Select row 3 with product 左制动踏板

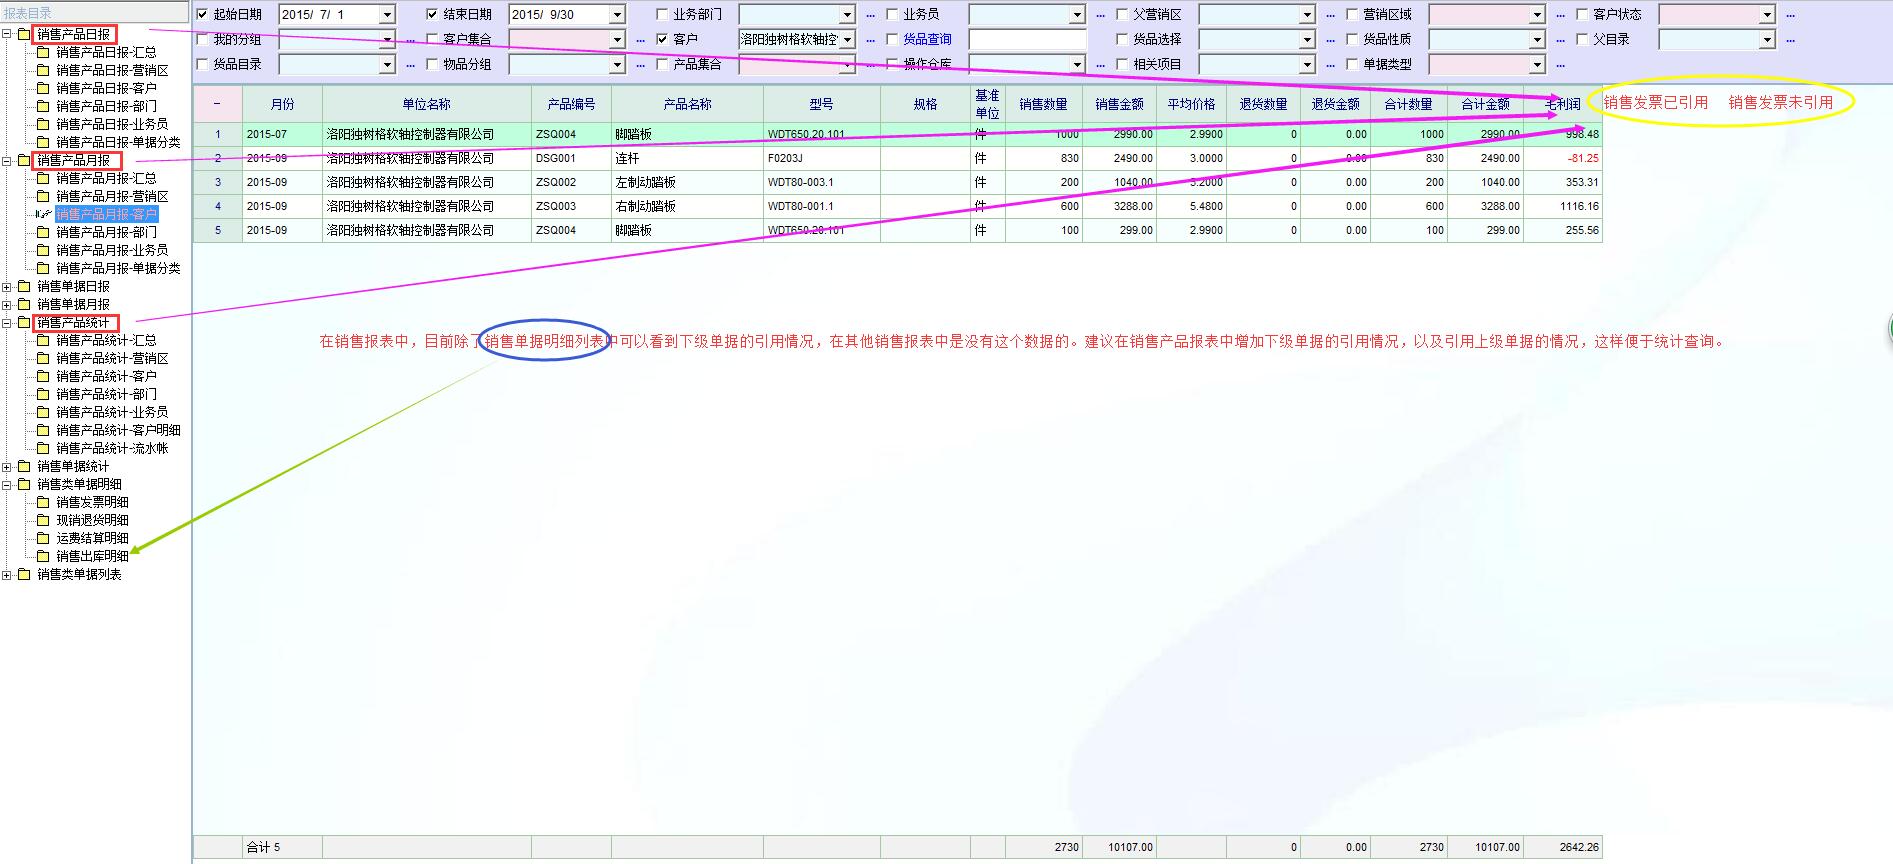pos(645,182)
